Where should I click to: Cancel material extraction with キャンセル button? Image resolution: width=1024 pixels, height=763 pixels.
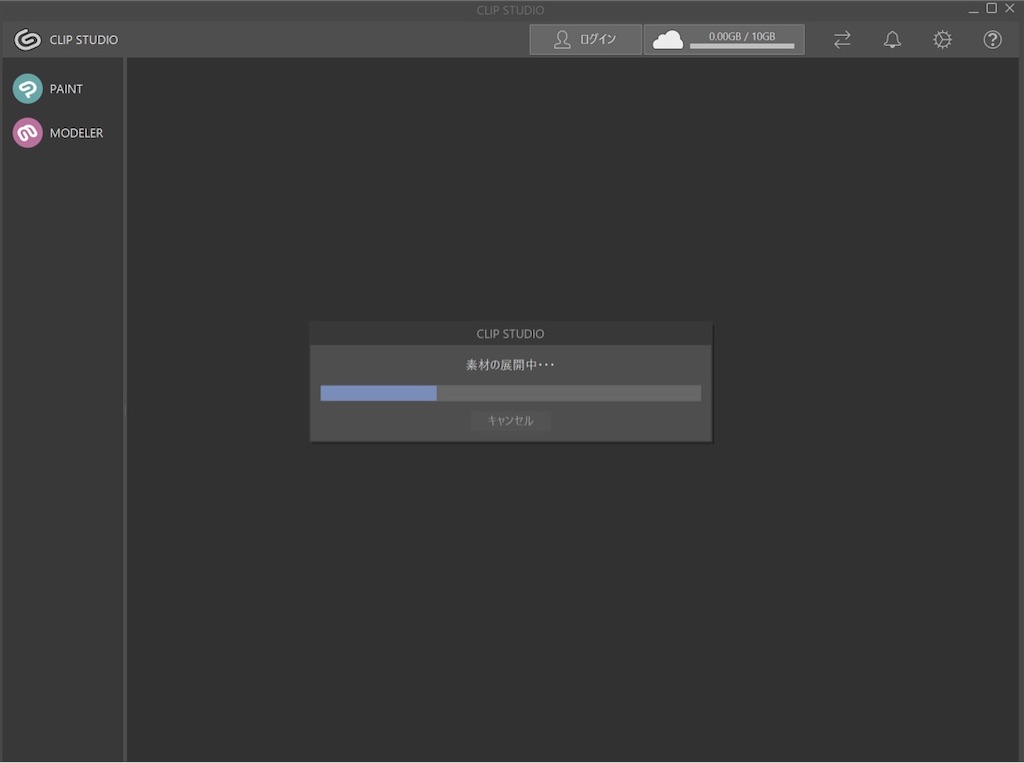click(511, 420)
